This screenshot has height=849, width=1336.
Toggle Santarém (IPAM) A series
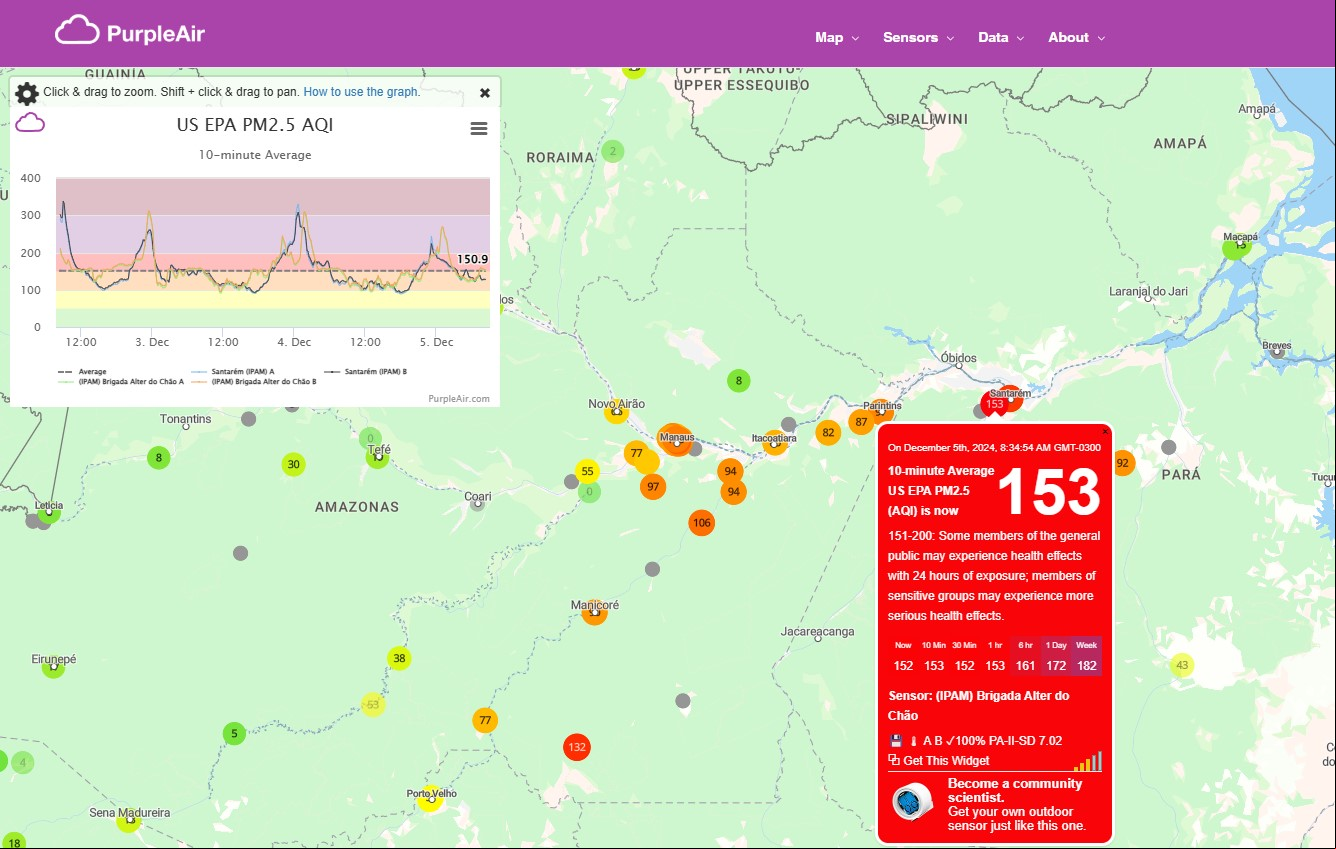(233, 371)
